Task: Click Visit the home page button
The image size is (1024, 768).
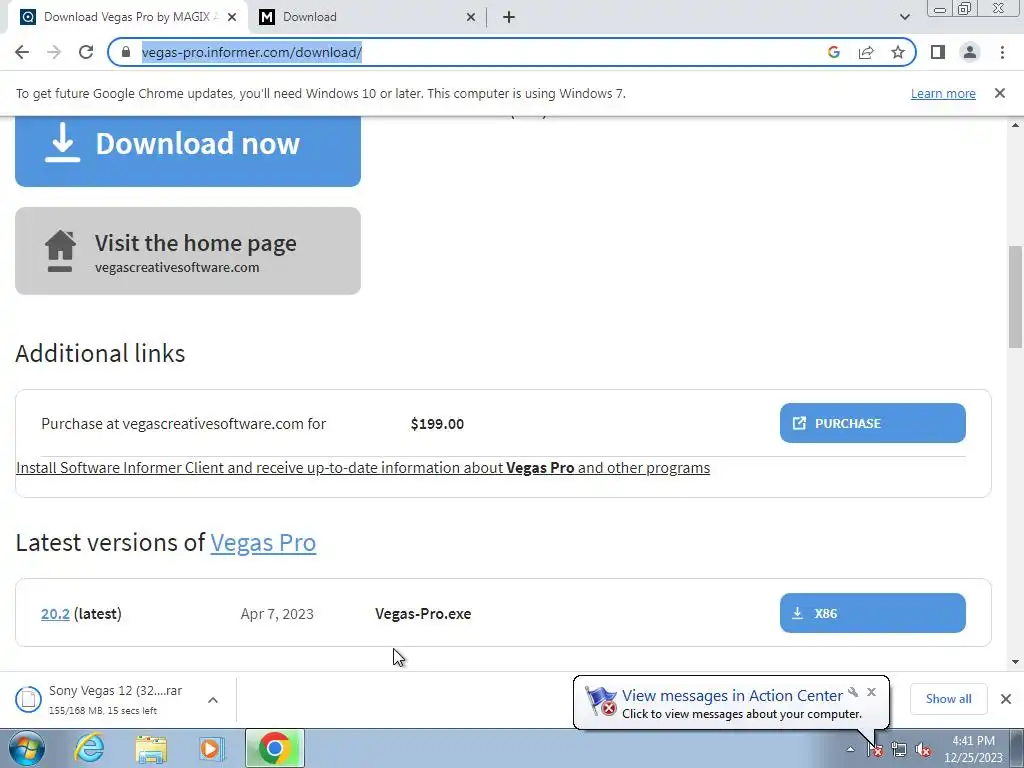Action: pos(188,251)
